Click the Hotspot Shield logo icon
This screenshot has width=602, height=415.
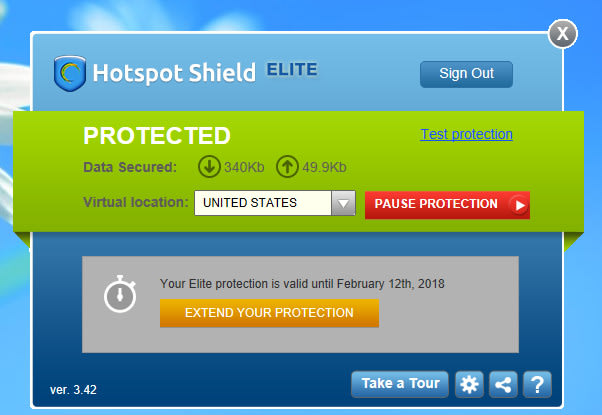coord(70,73)
